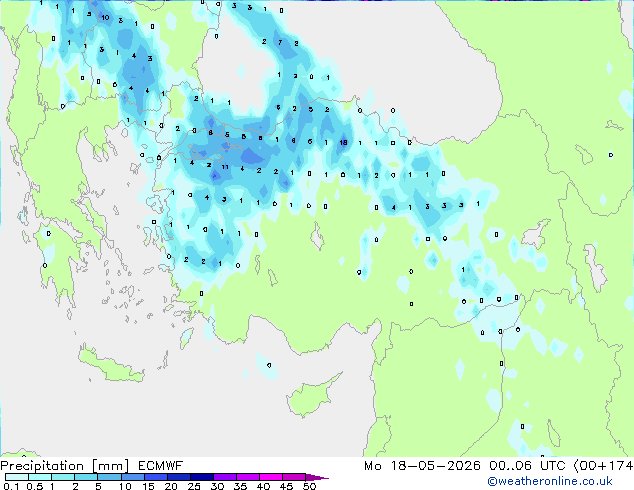Open the weatheronline.co.uk link
This screenshot has width=634, height=490.
(550, 481)
